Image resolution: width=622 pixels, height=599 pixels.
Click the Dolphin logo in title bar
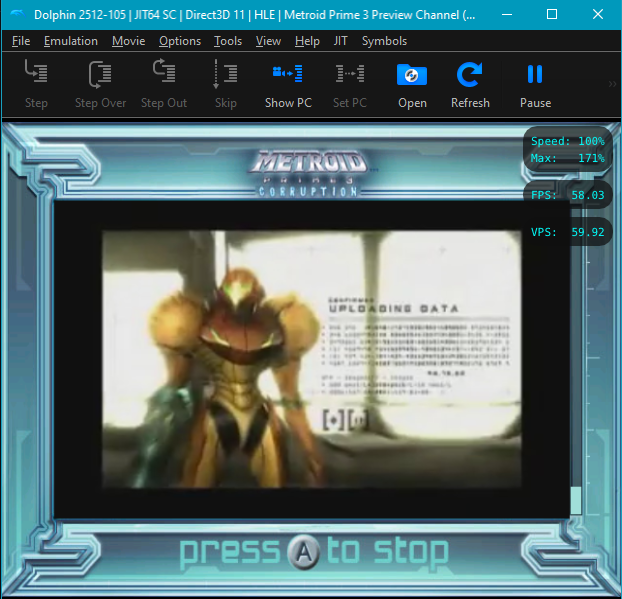pyautogui.click(x=17, y=15)
